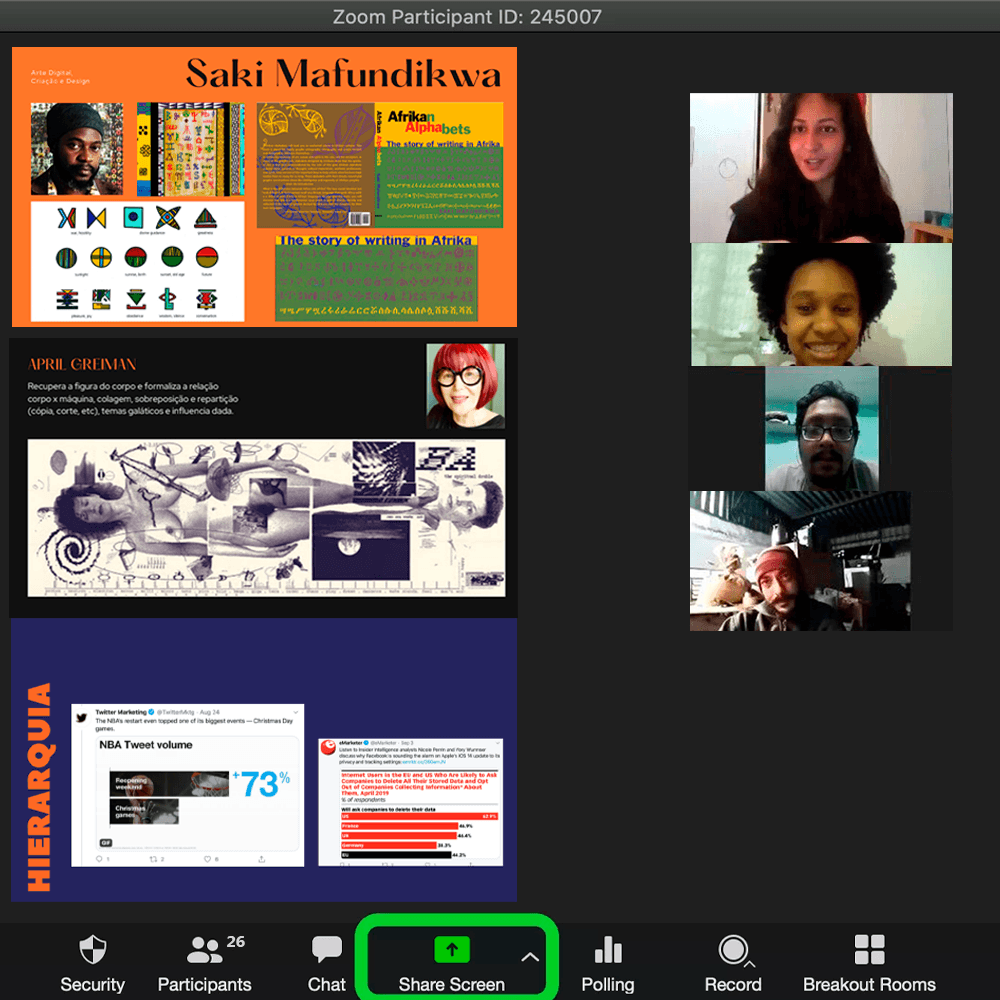Click the Record label
The image size is (1000, 1000).
tap(733, 985)
